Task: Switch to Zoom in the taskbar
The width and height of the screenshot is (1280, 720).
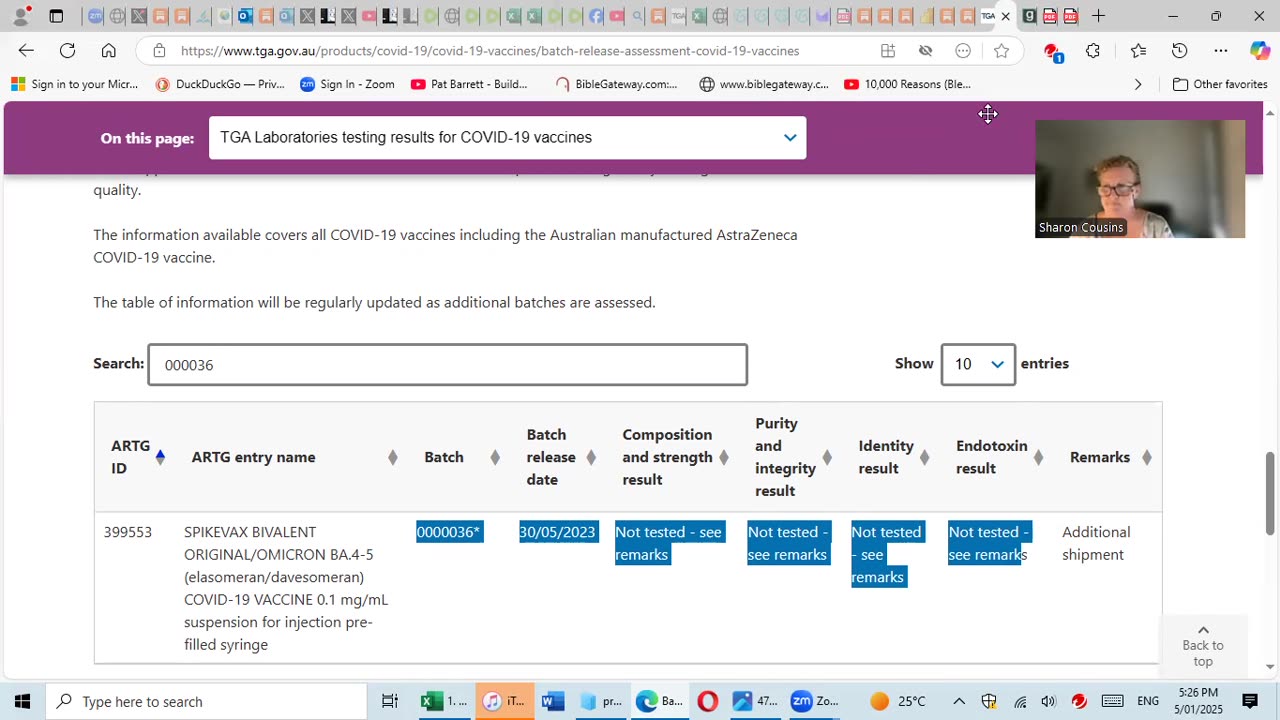Action: click(x=814, y=701)
